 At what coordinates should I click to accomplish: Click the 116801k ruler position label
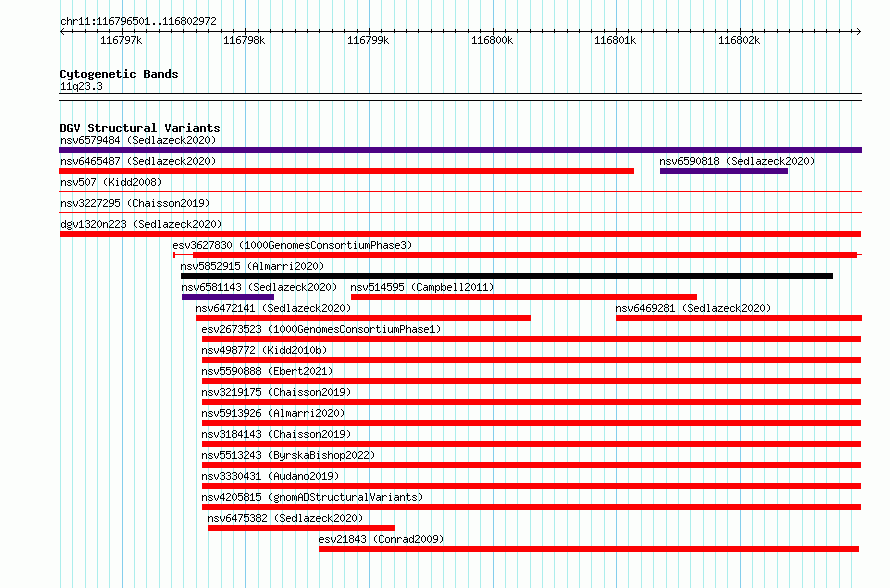pos(615,41)
